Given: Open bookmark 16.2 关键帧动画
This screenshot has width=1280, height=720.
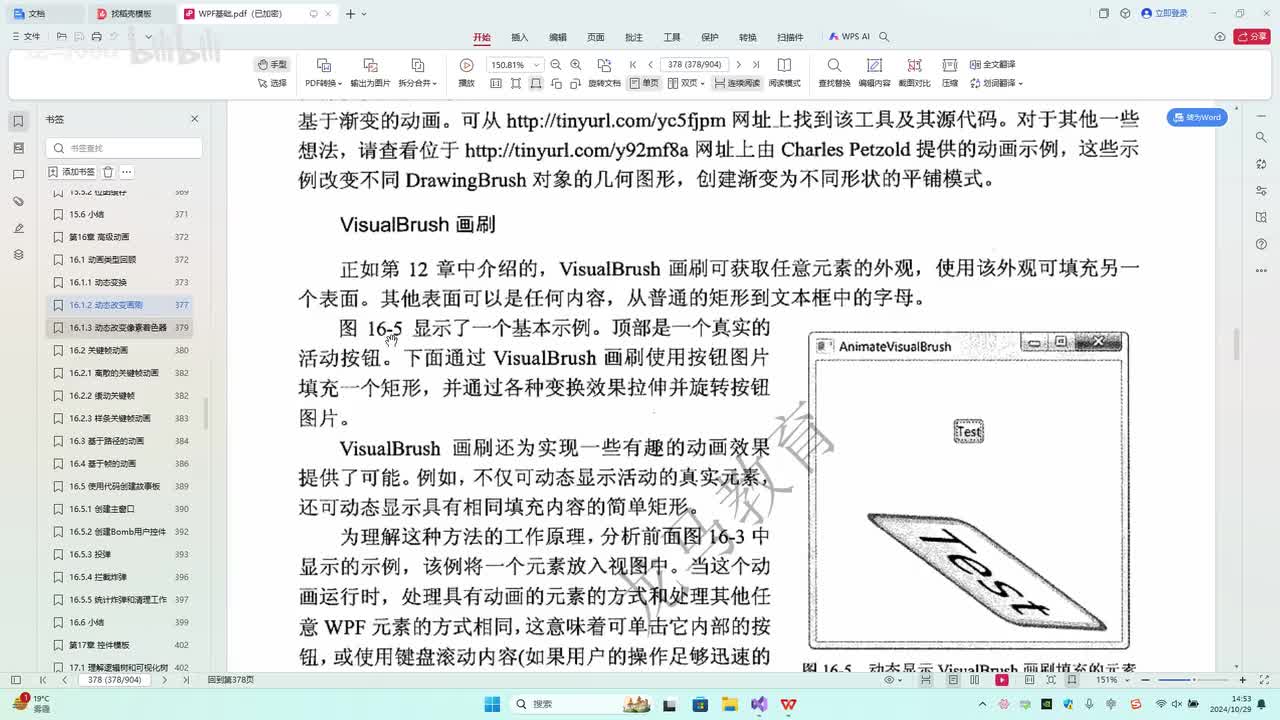Looking at the screenshot, I should pyautogui.click(x=120, y=350).
